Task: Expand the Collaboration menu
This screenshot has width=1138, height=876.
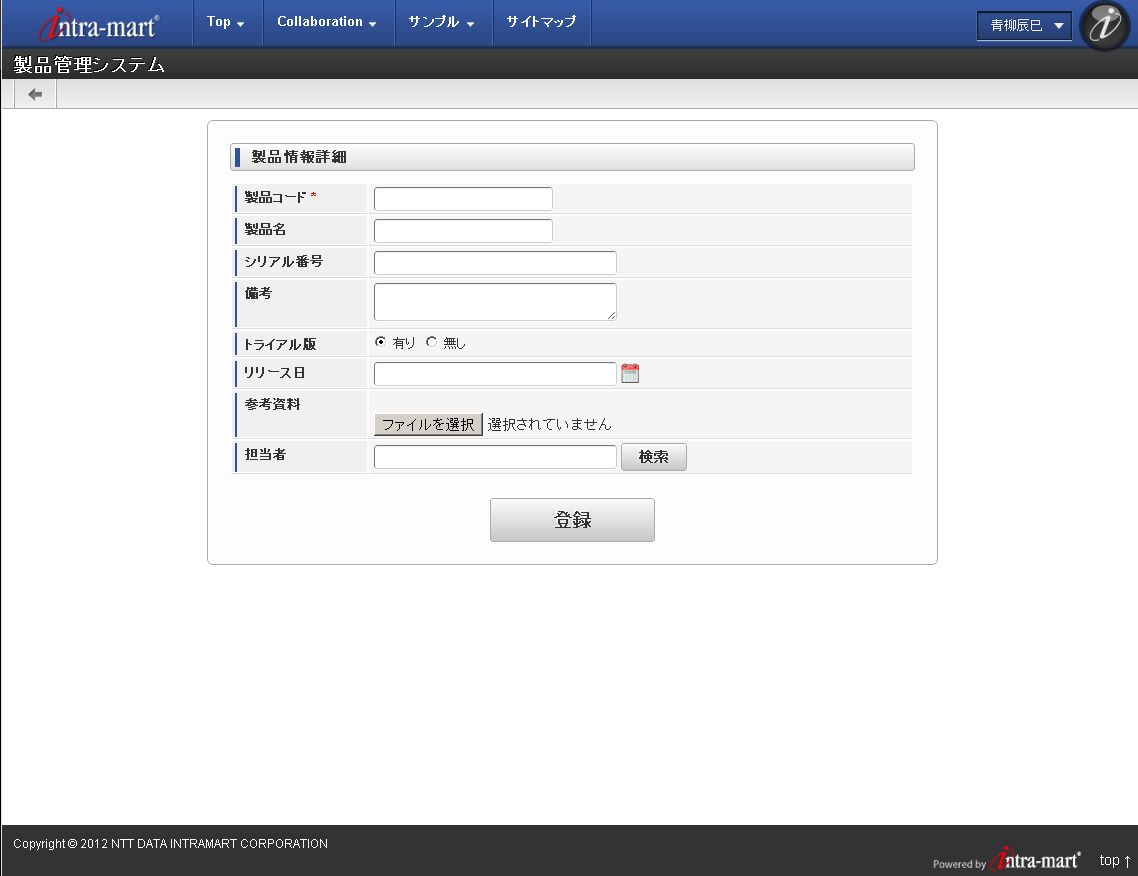Action: [327, 22]
